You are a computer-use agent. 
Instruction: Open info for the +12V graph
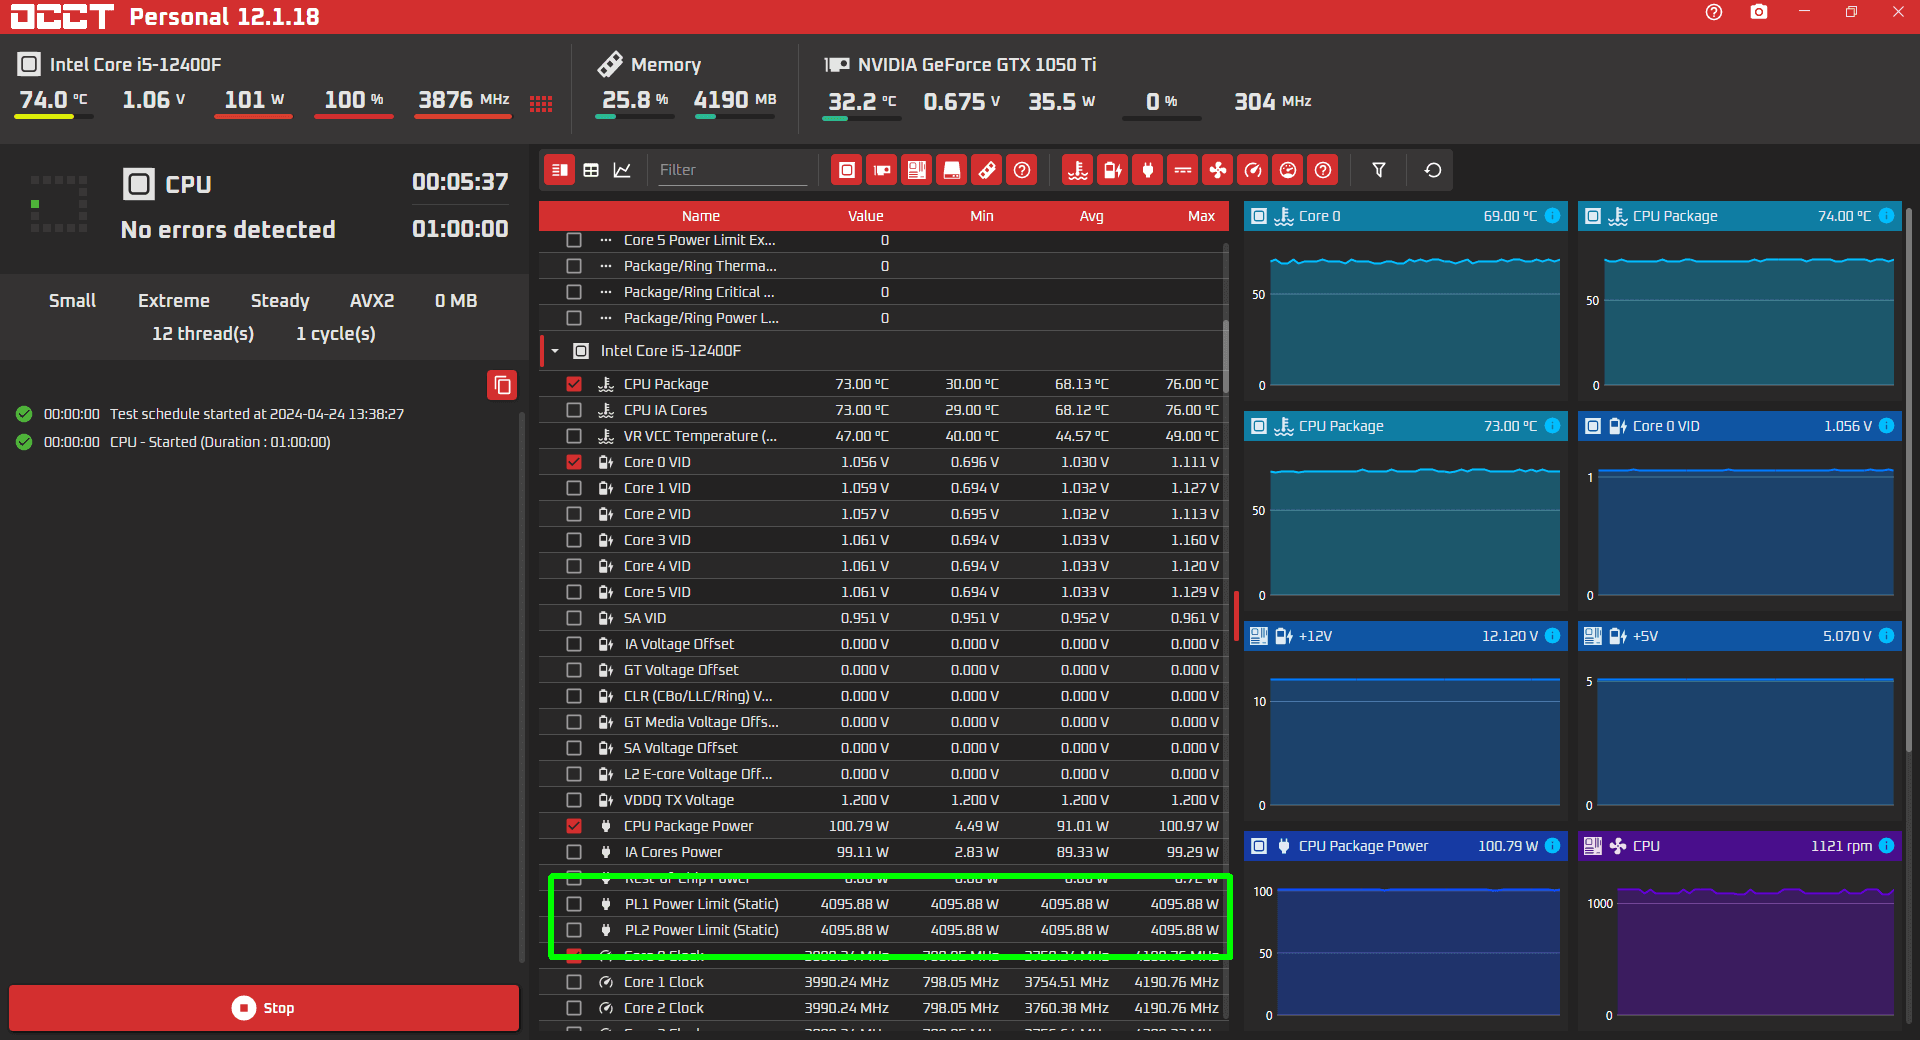coord(1553,636)
